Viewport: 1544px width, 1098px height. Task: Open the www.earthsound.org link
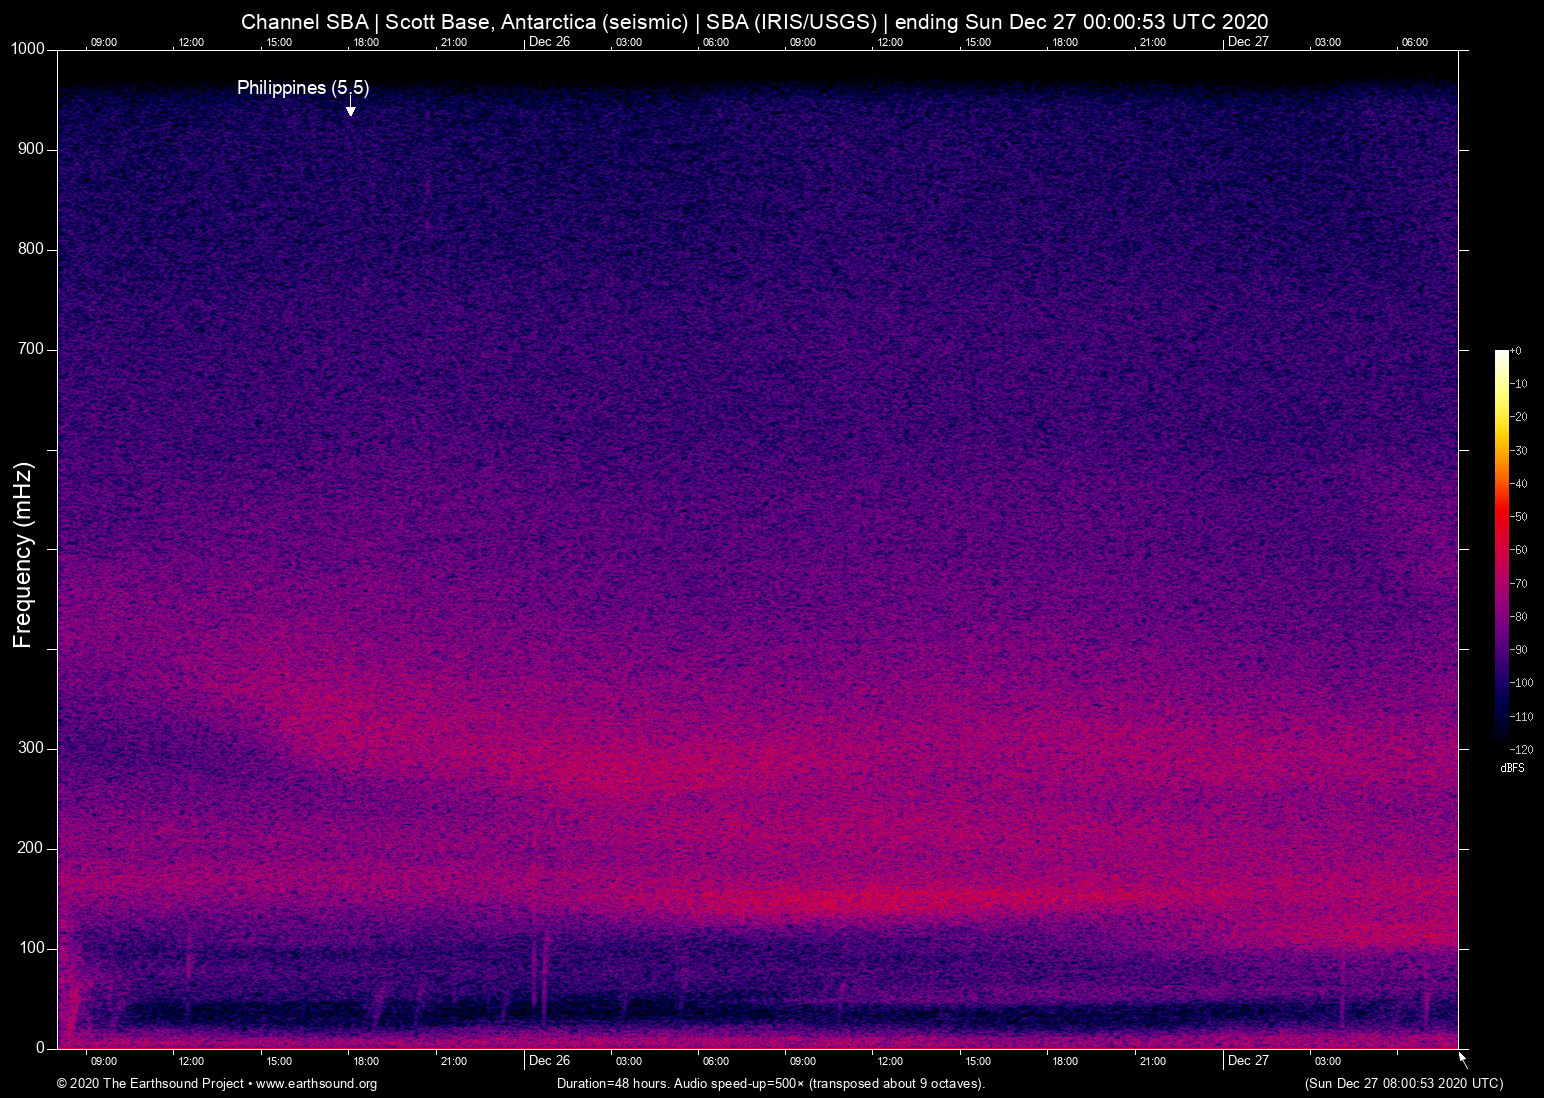click(x=316, y=1084)
